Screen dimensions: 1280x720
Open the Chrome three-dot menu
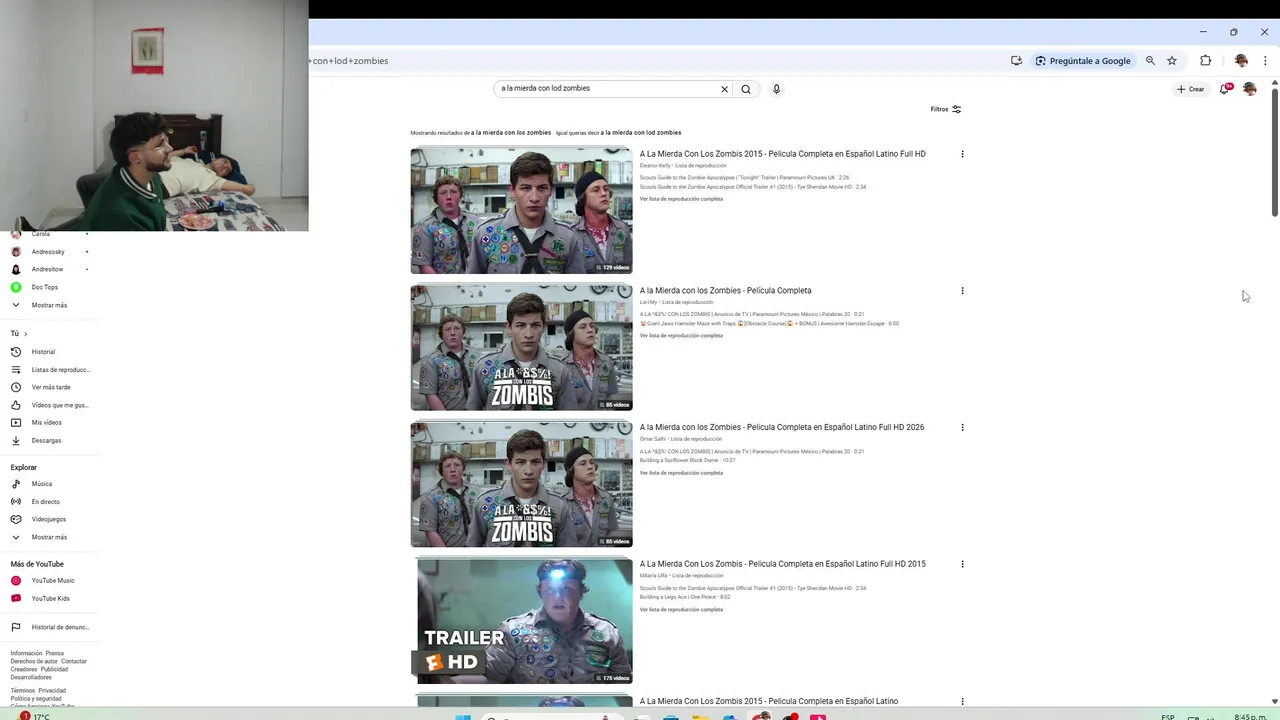pyautogui.click(x=1265, y=61)
